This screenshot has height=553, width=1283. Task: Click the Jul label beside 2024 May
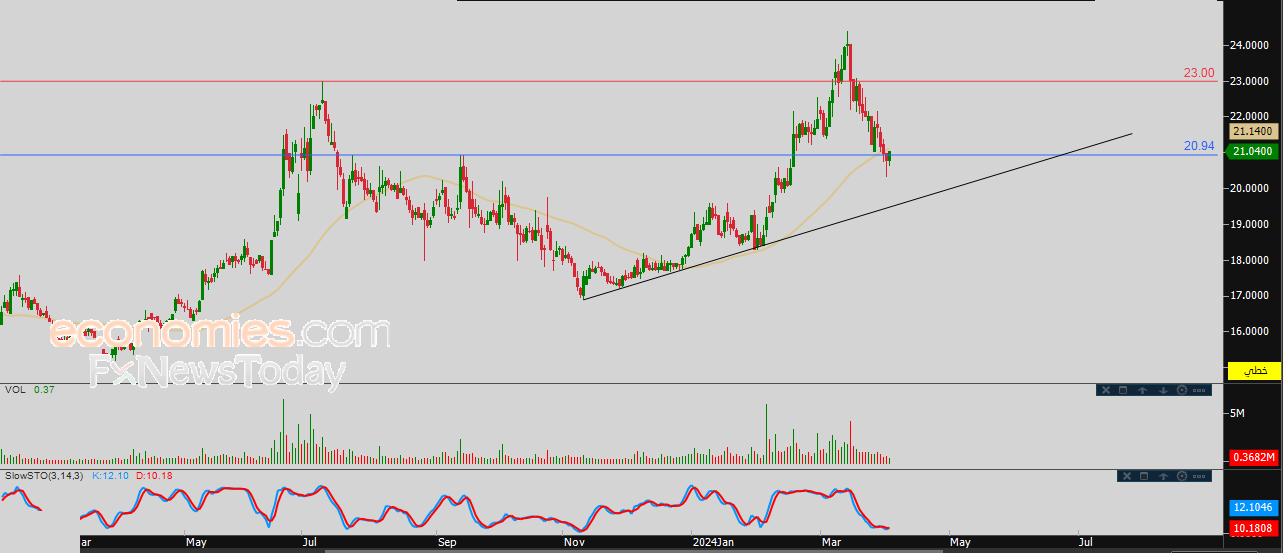click(x=1085, y=543)
